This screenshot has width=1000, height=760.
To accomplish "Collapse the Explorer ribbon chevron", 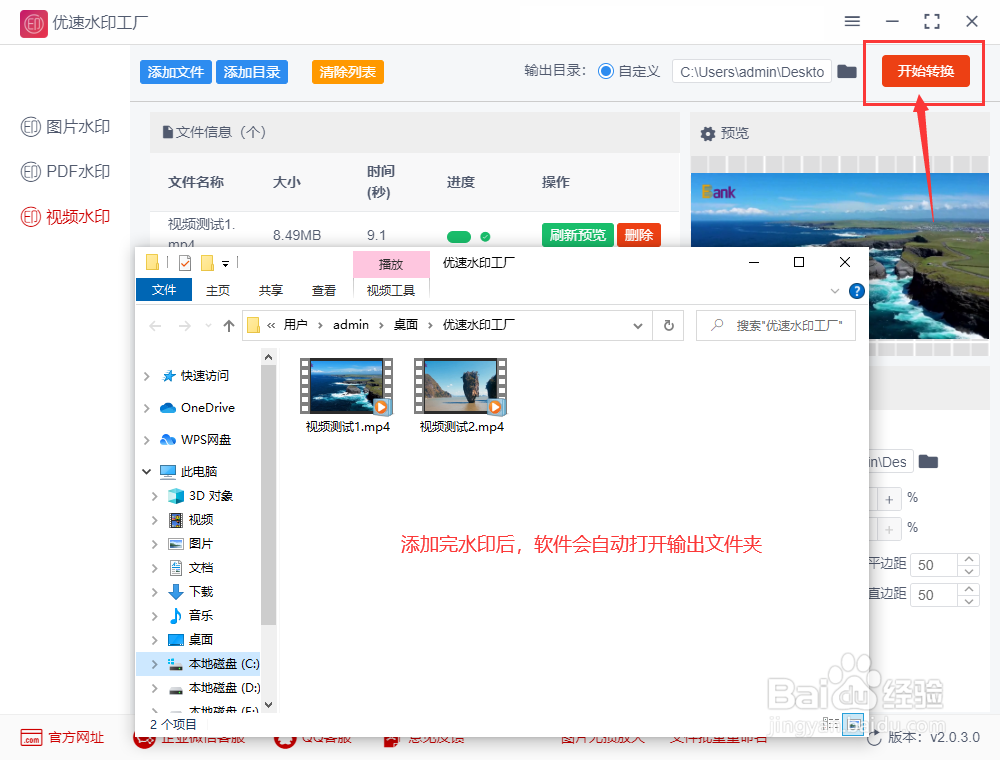I will coord(835,291).
